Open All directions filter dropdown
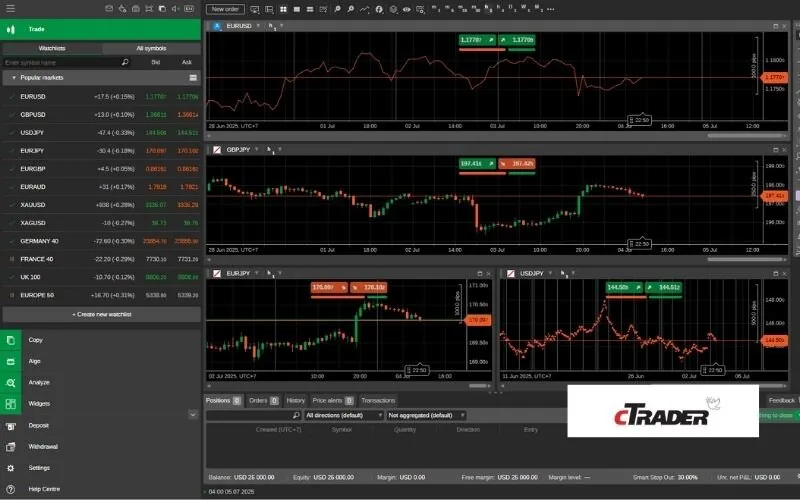 [x=343, y=415]
